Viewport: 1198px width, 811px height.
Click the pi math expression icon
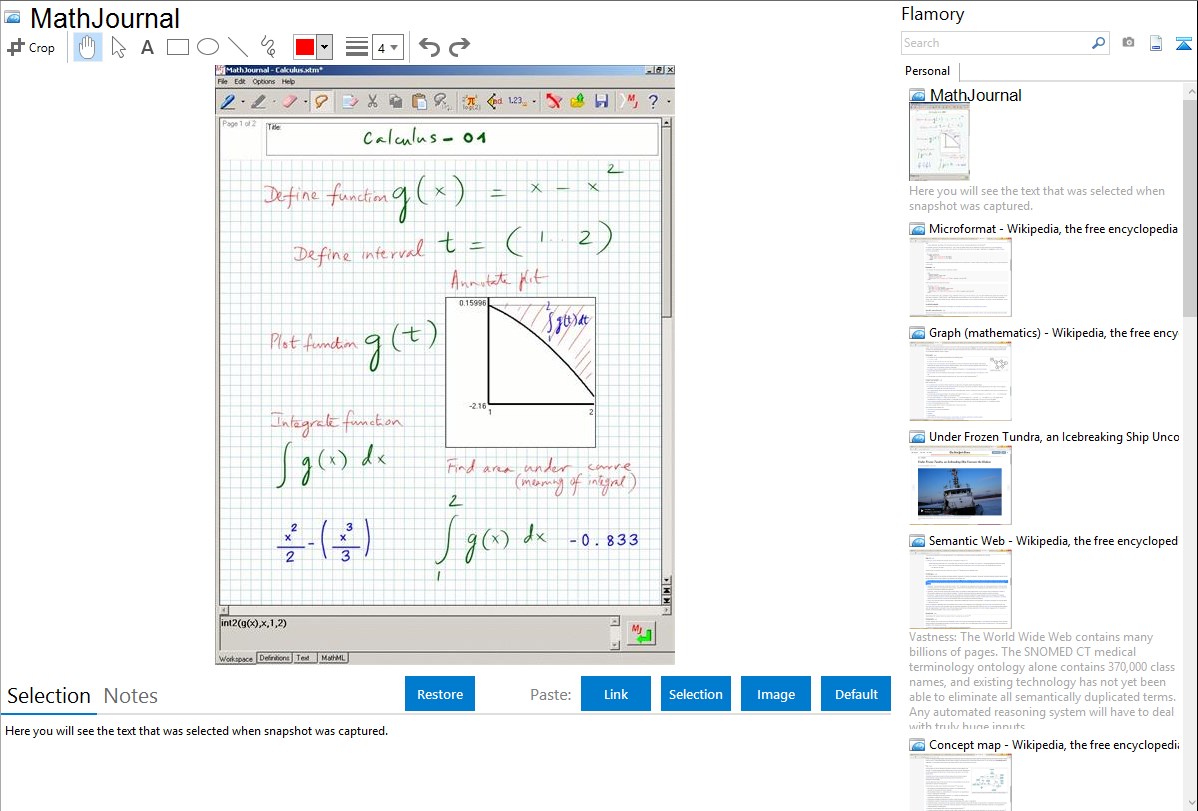(470, 101)
